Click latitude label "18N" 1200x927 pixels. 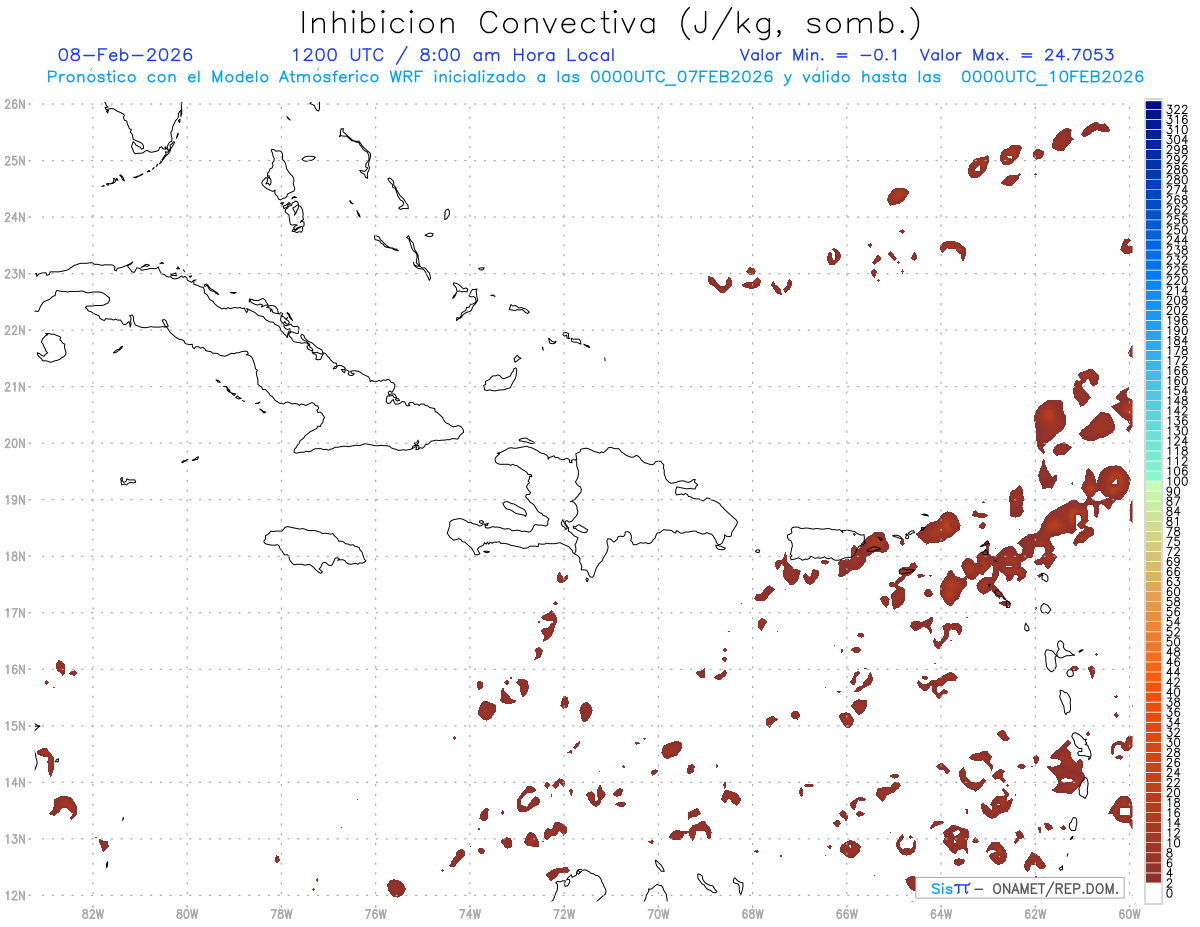(x=15, y=556)
